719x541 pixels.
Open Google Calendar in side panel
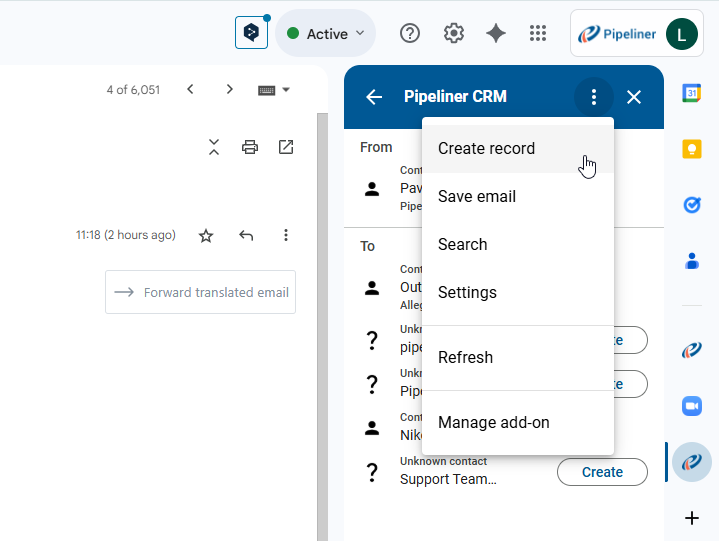tap(691, 93)
